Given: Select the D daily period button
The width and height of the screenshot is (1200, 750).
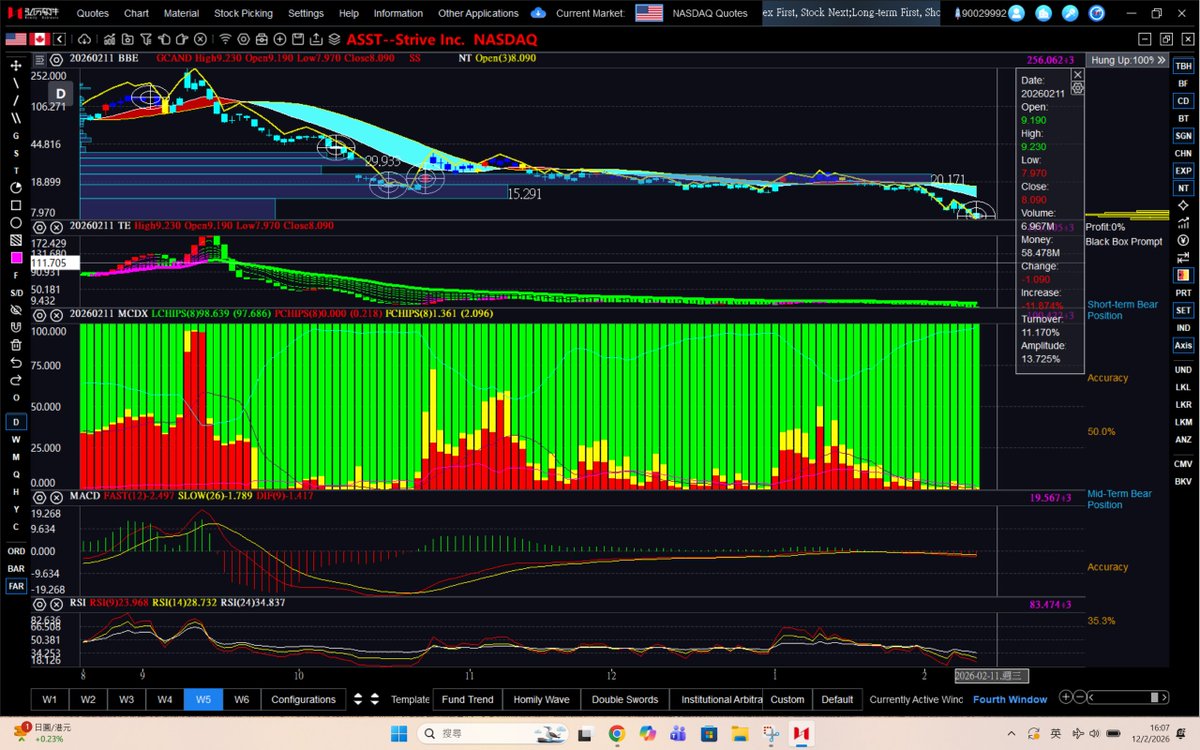Looking at the screenshot, I should point(16,421).
